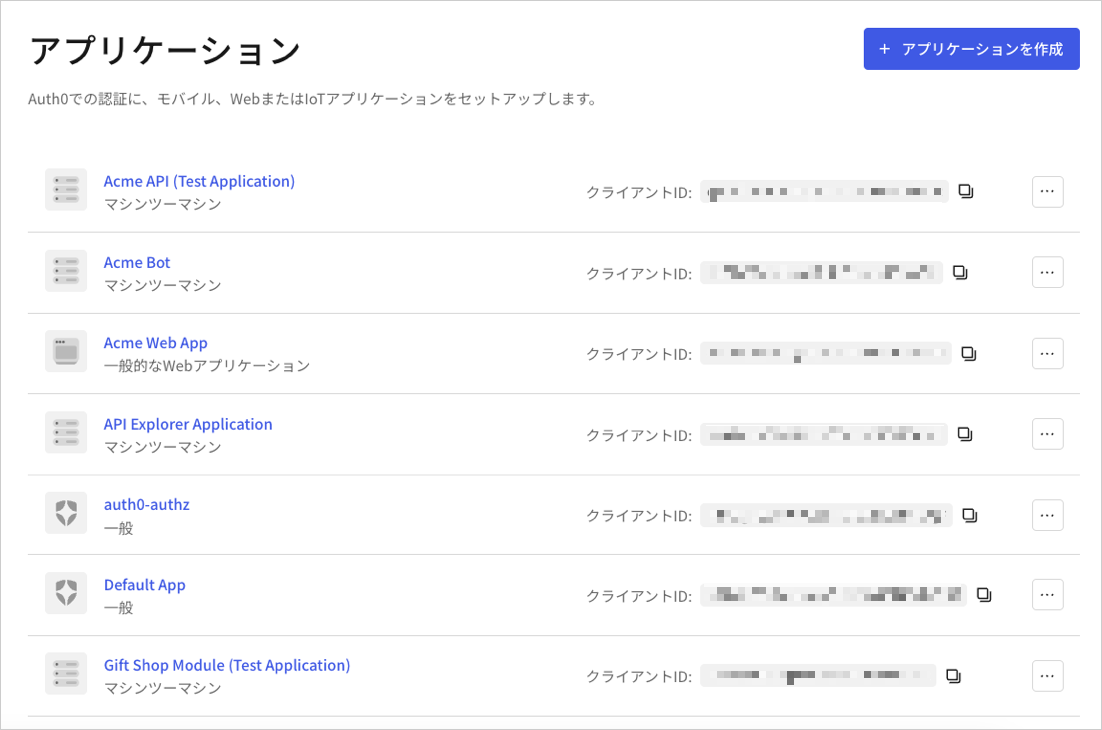Open the more actions menu for auth0-authz
Viewport: 1102px width, 730px height.
1047,514
